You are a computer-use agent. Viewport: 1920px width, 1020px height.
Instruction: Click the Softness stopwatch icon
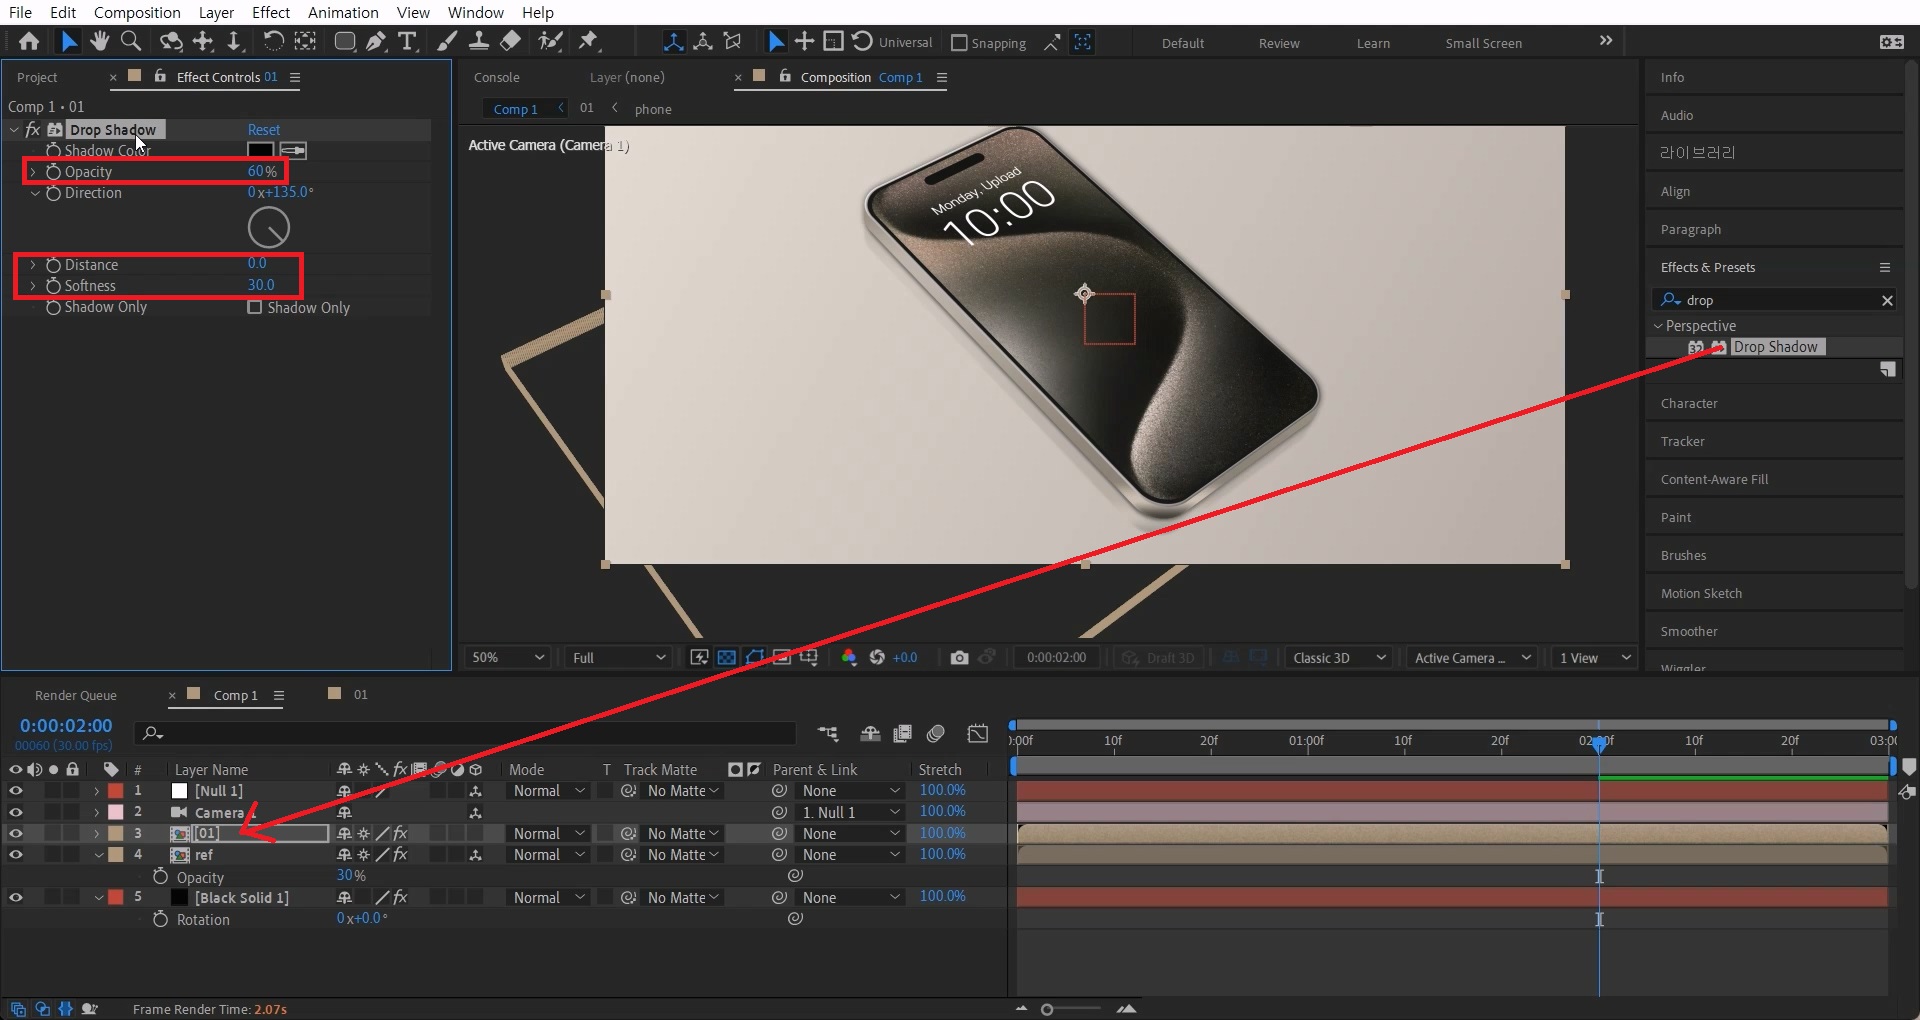click(x=54, y=286)
